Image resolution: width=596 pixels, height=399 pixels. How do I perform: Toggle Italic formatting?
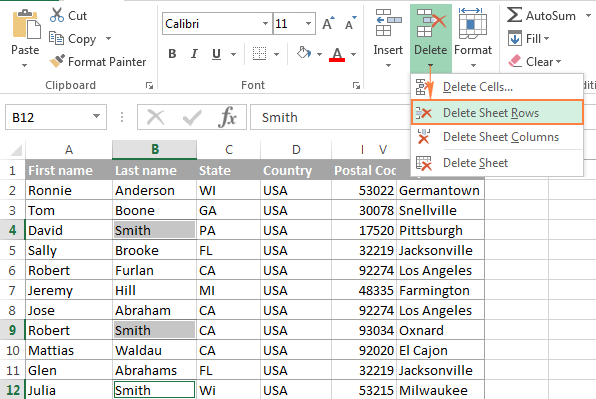click(194, 54)
